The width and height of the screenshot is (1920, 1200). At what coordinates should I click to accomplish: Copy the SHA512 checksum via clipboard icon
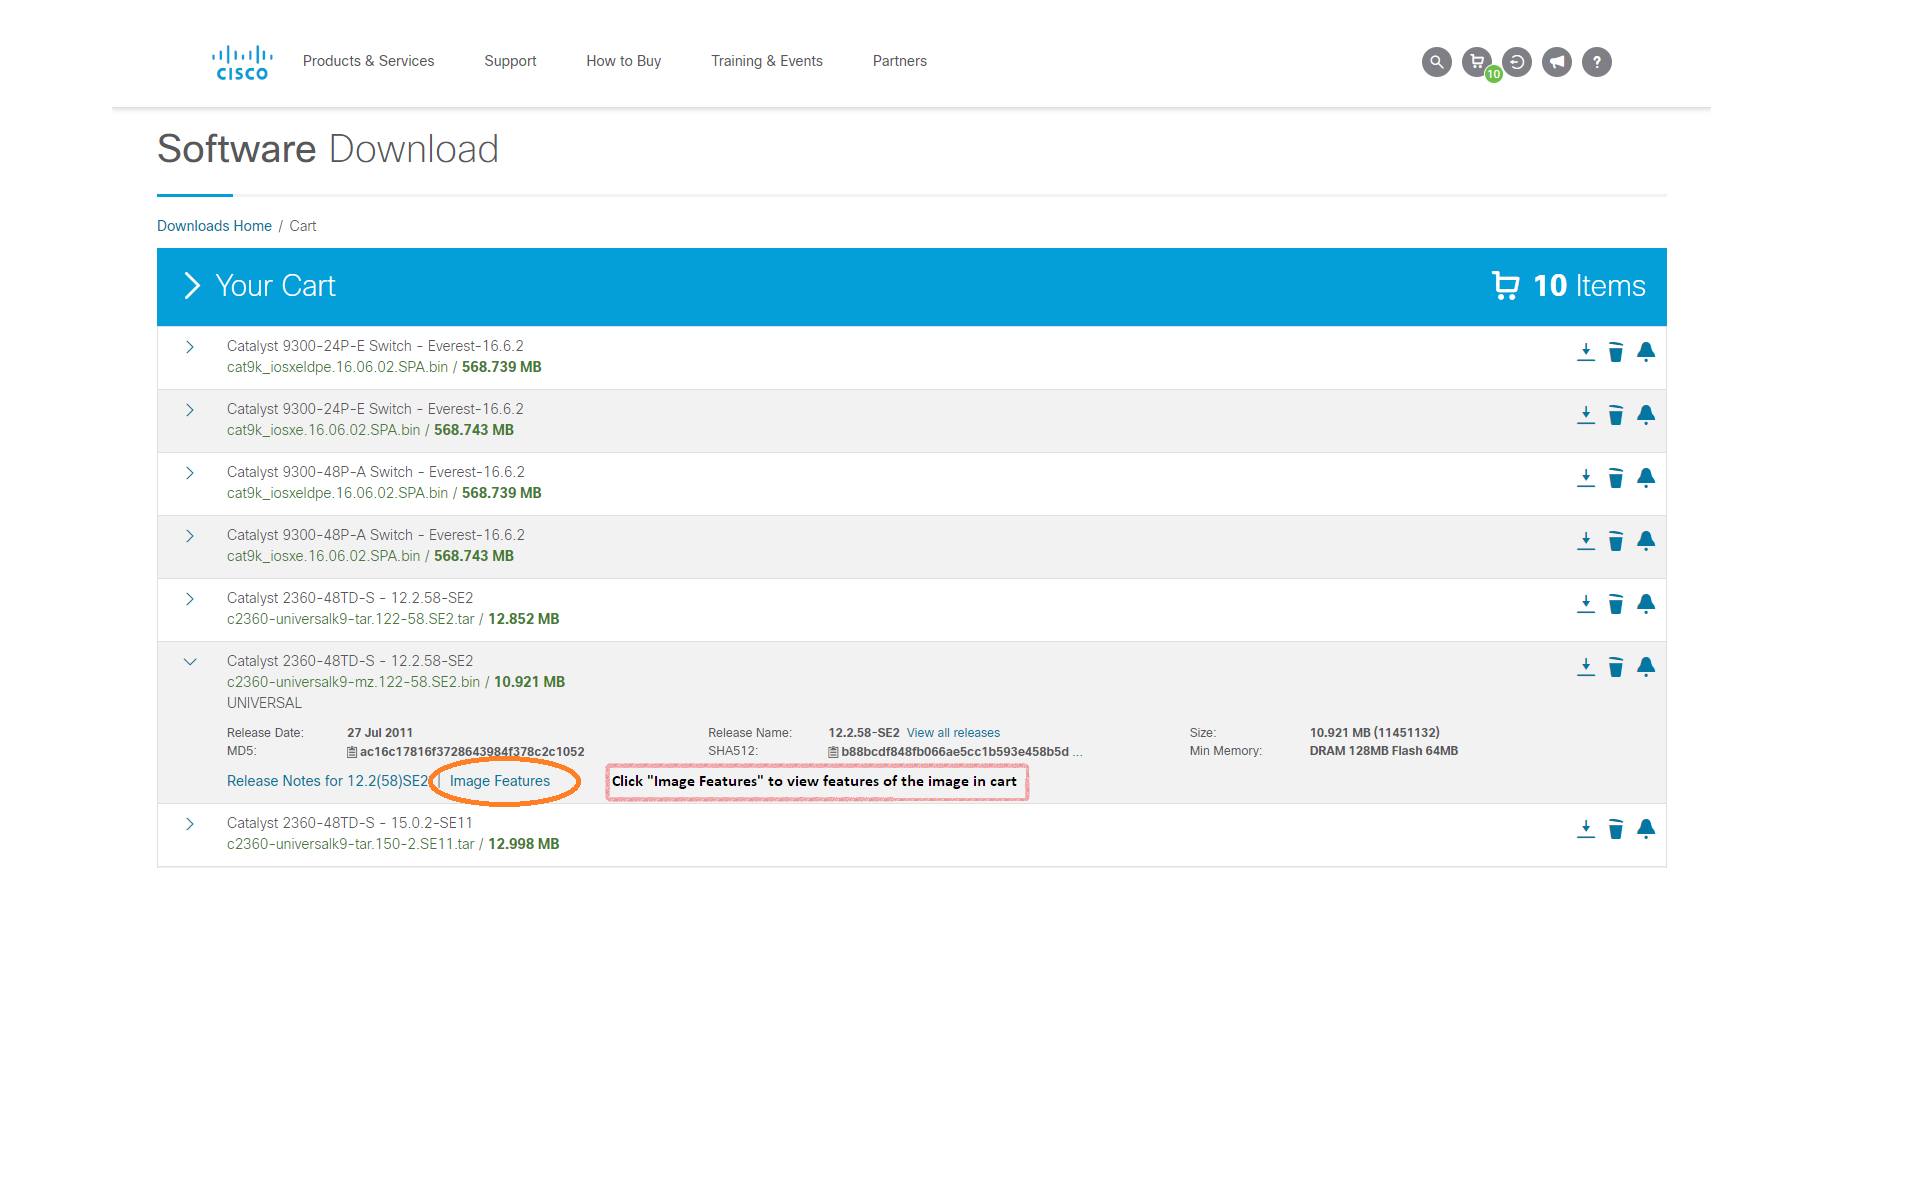tap(833, 752)
